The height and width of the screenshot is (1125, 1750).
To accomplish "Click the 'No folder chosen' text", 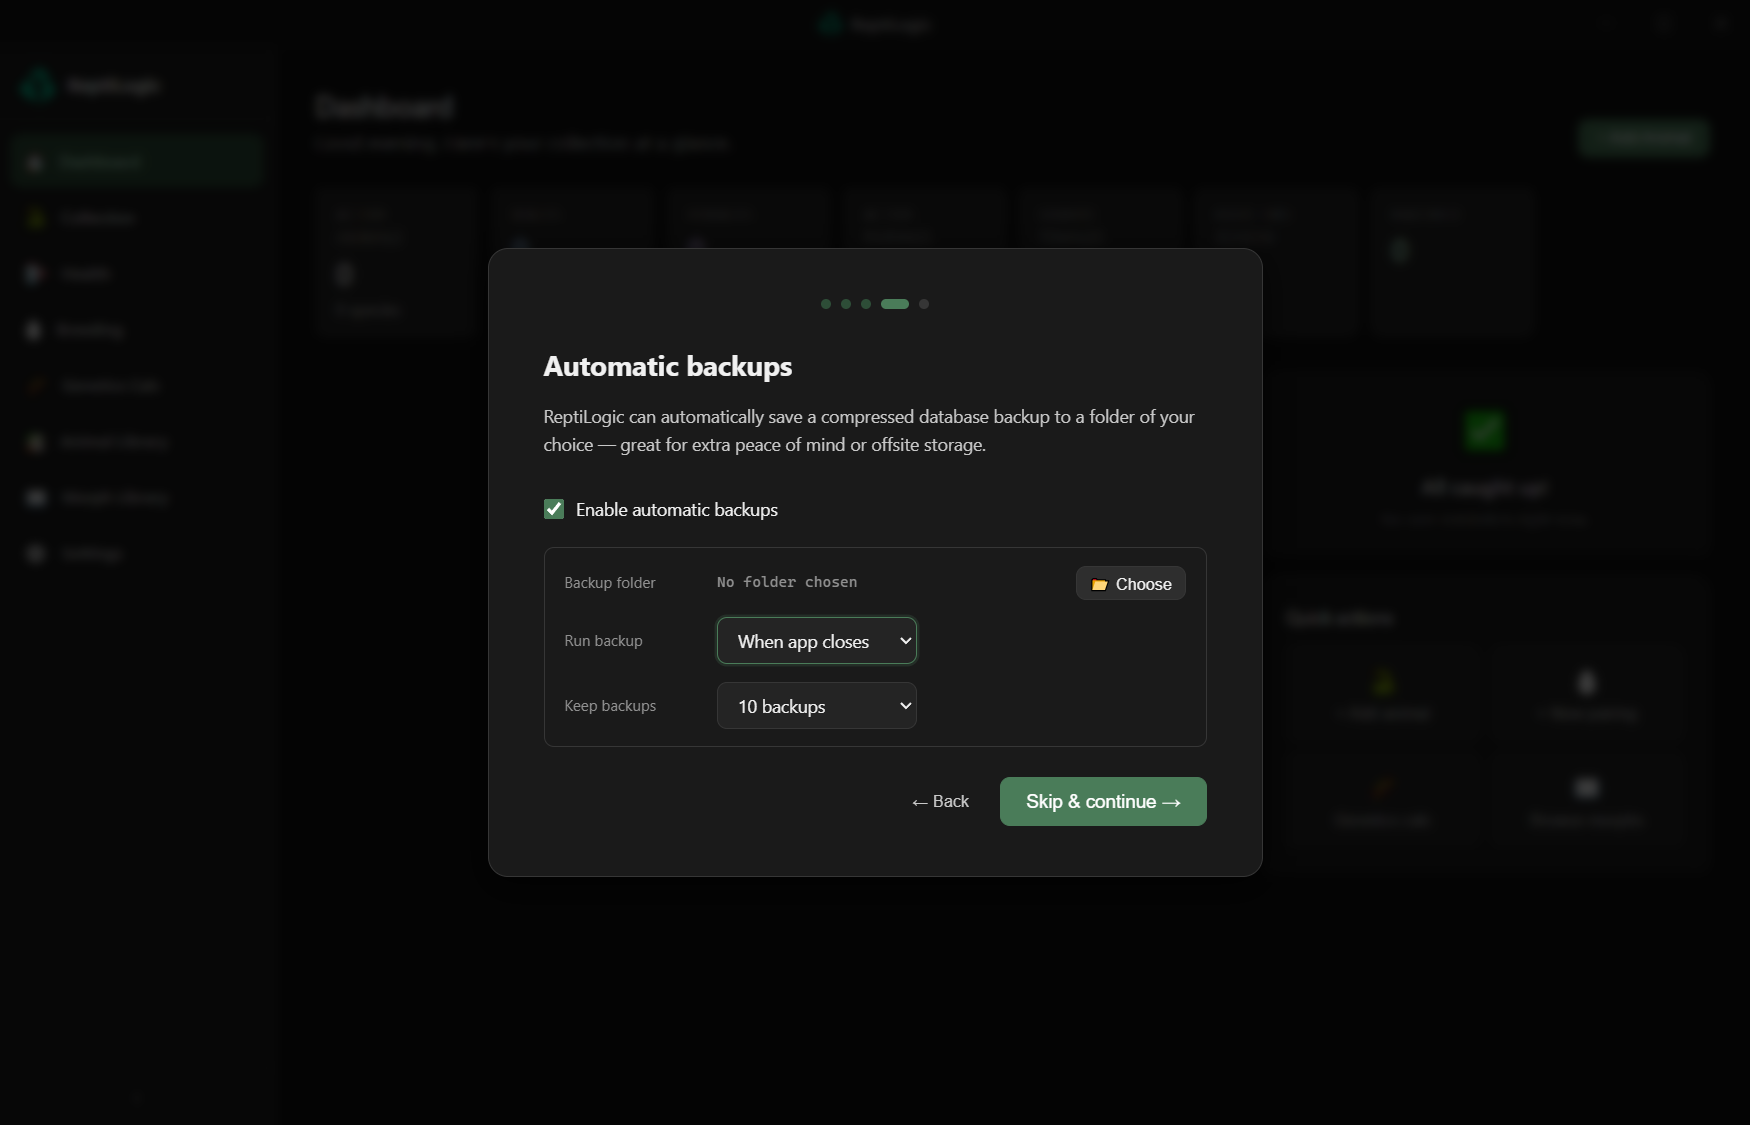I will 787,582.
